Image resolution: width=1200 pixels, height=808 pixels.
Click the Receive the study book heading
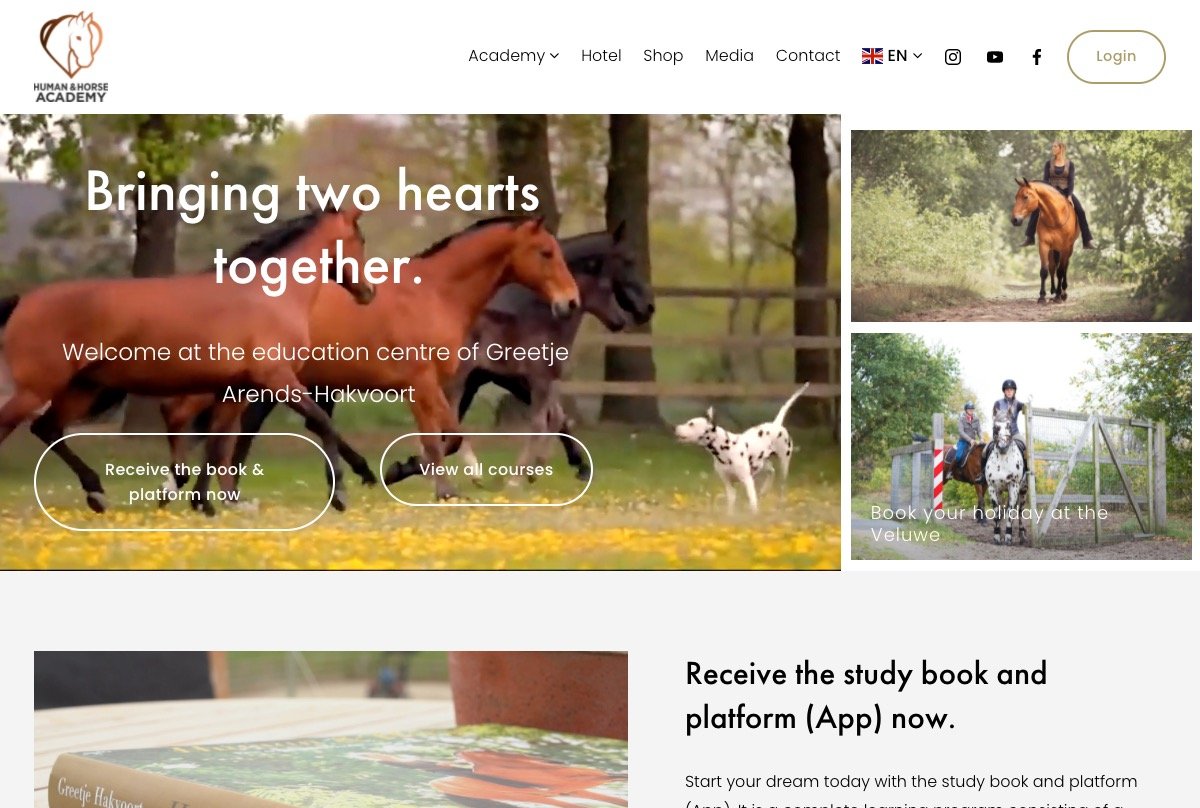pos(866,695)
